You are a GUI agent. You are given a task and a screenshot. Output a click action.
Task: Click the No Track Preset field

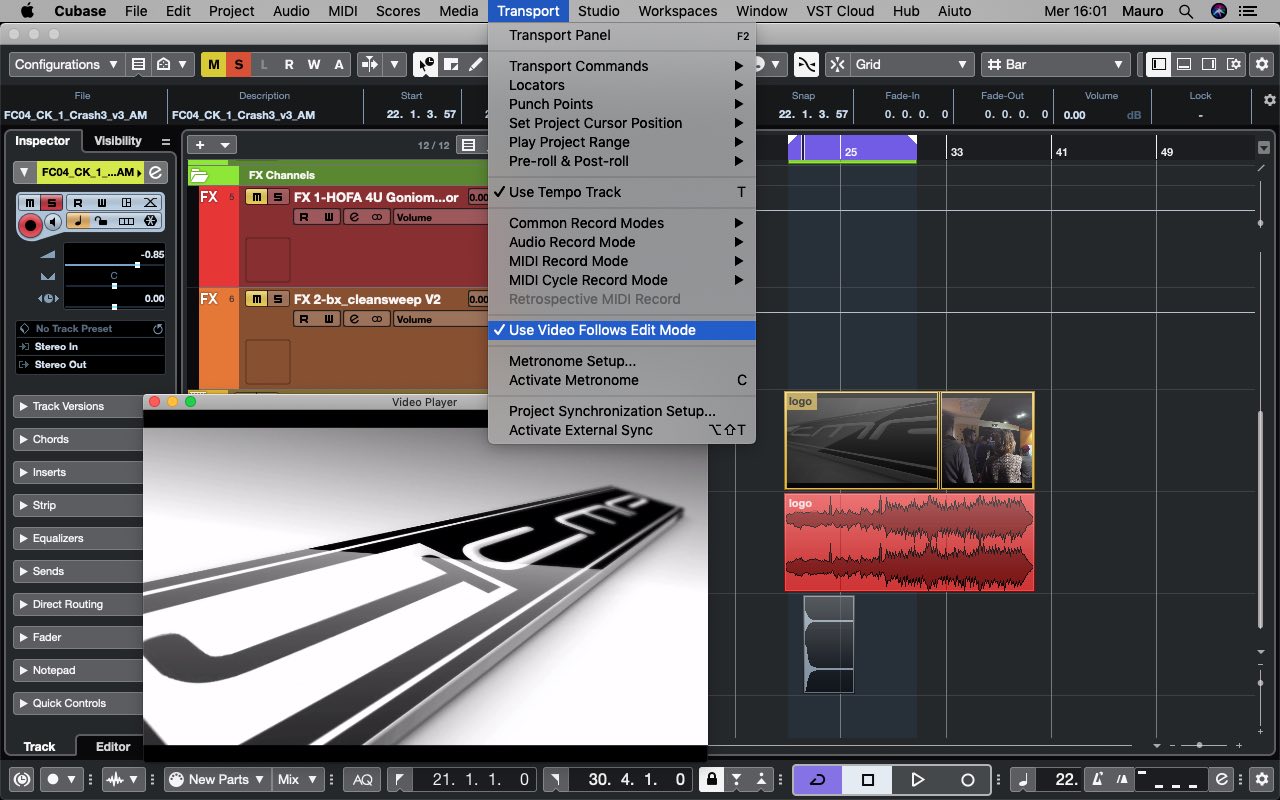pos(90,329)
